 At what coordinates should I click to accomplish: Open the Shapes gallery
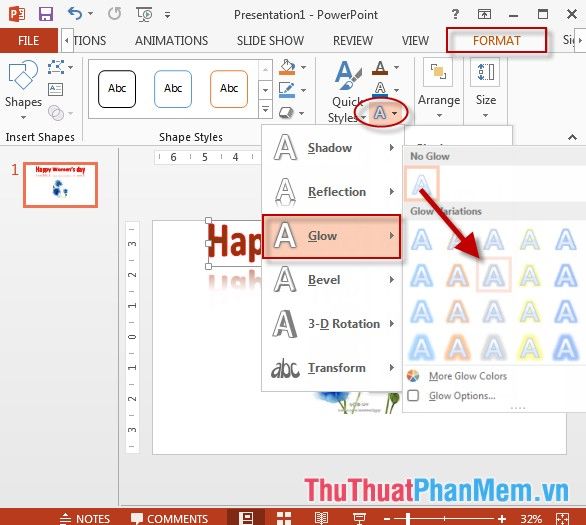point(23,90)
